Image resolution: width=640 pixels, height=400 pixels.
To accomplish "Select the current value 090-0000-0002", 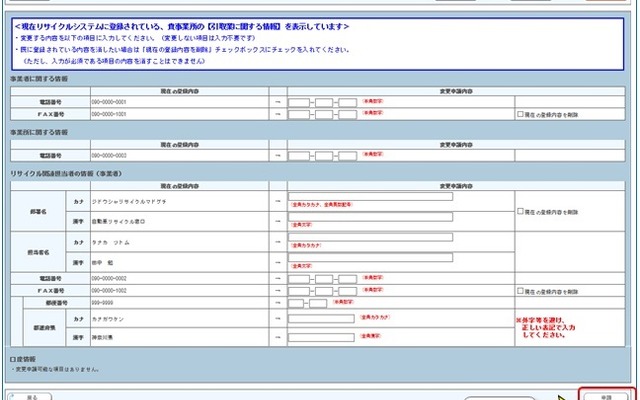I will coord(109,278).
